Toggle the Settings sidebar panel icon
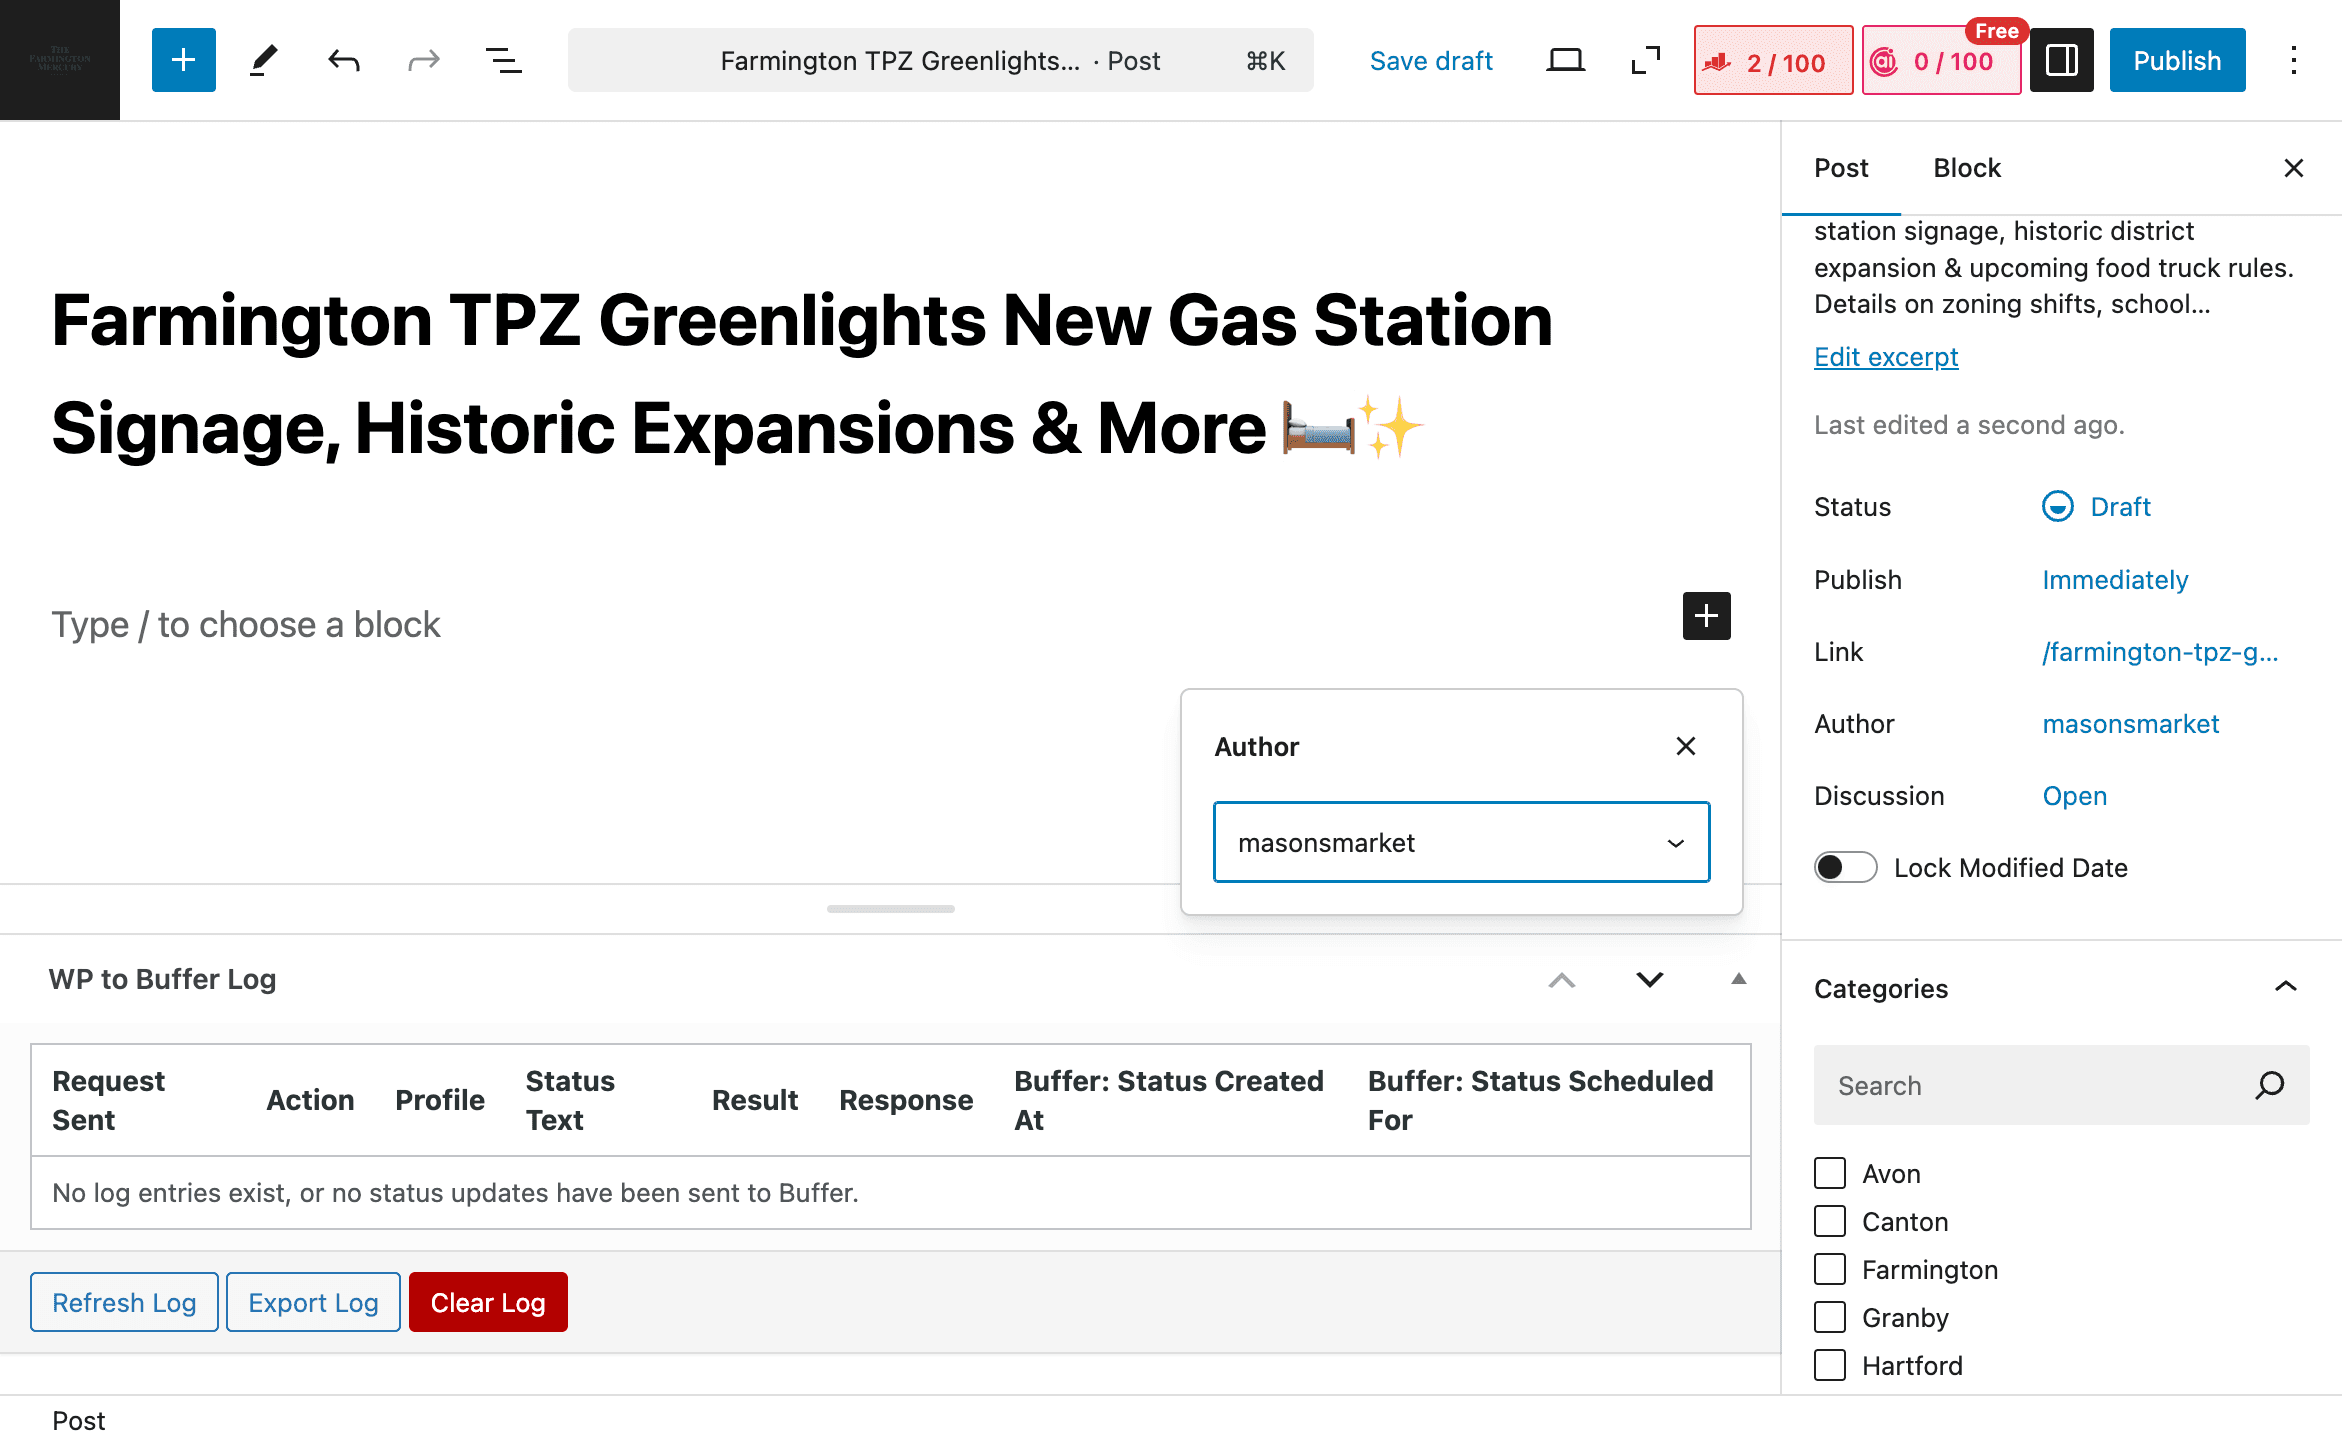2342x1444 pixels. point(2062,60)
